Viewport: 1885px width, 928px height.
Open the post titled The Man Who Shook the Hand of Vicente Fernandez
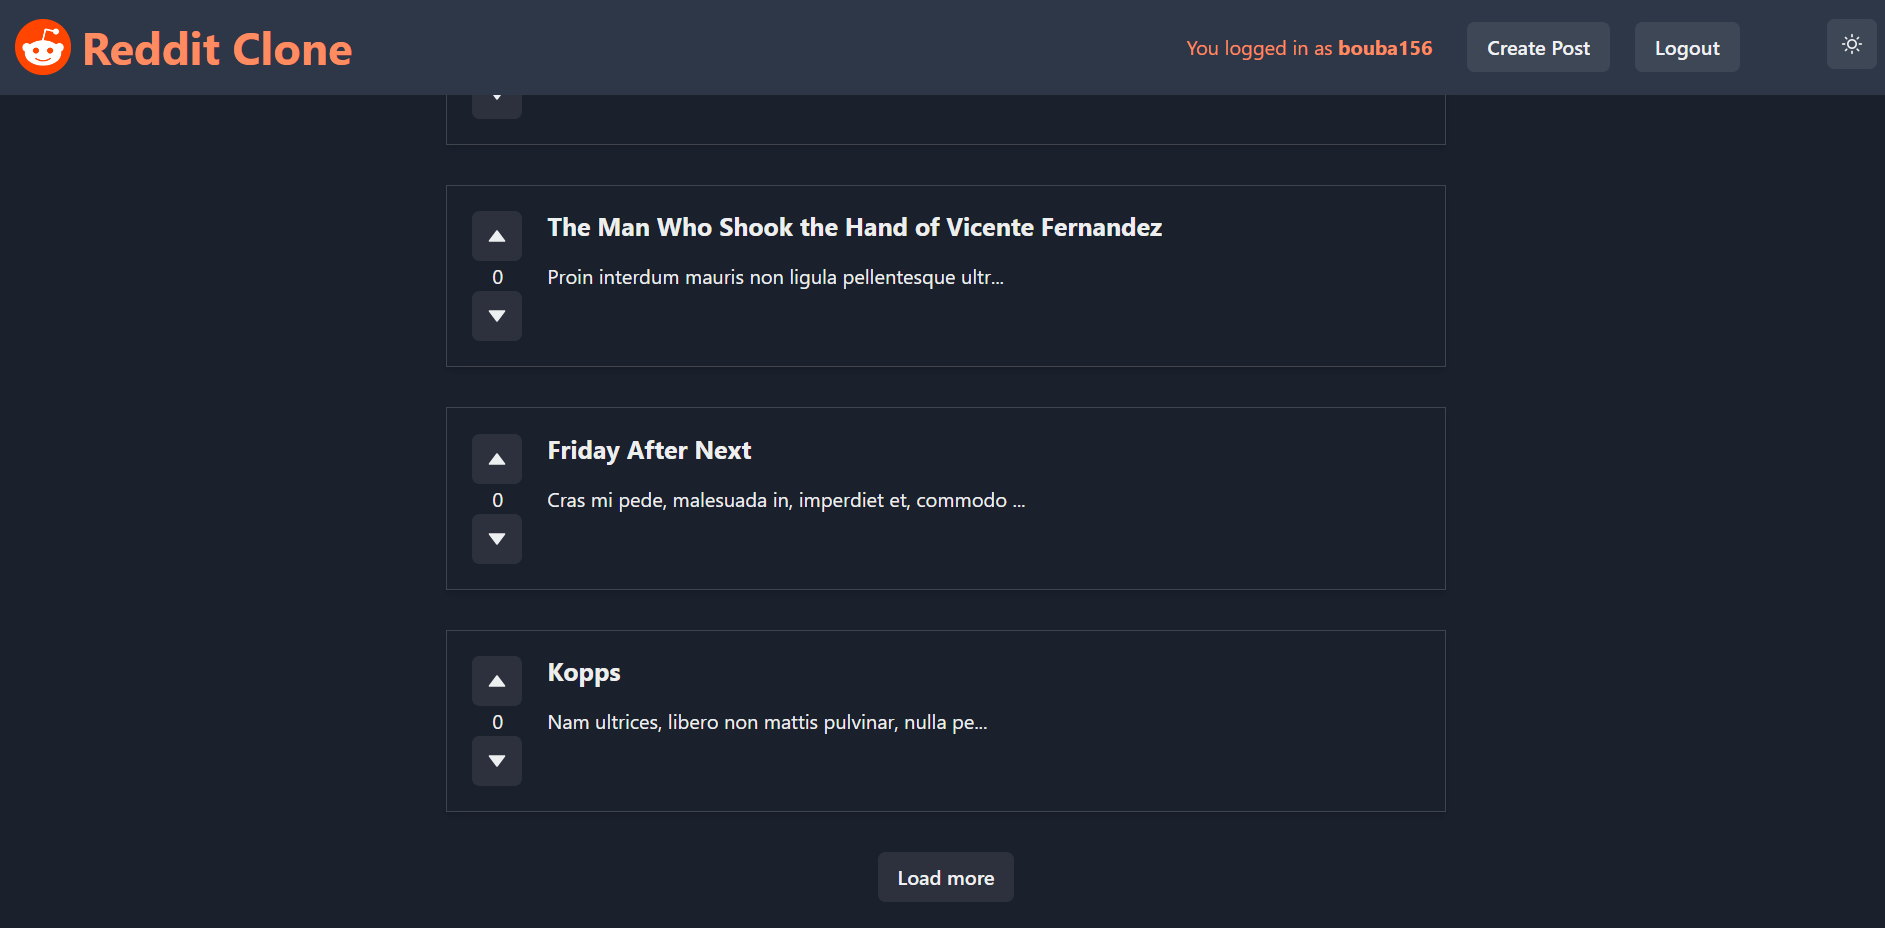tap(854, 228)
